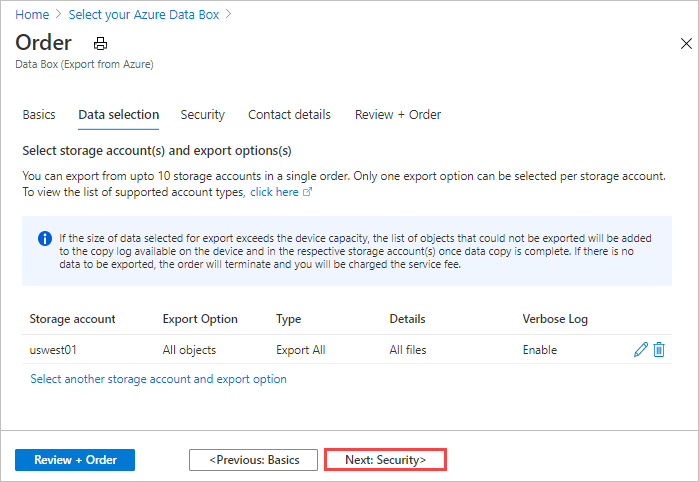Follow 'click here' supported account types link

pos(274,192)
